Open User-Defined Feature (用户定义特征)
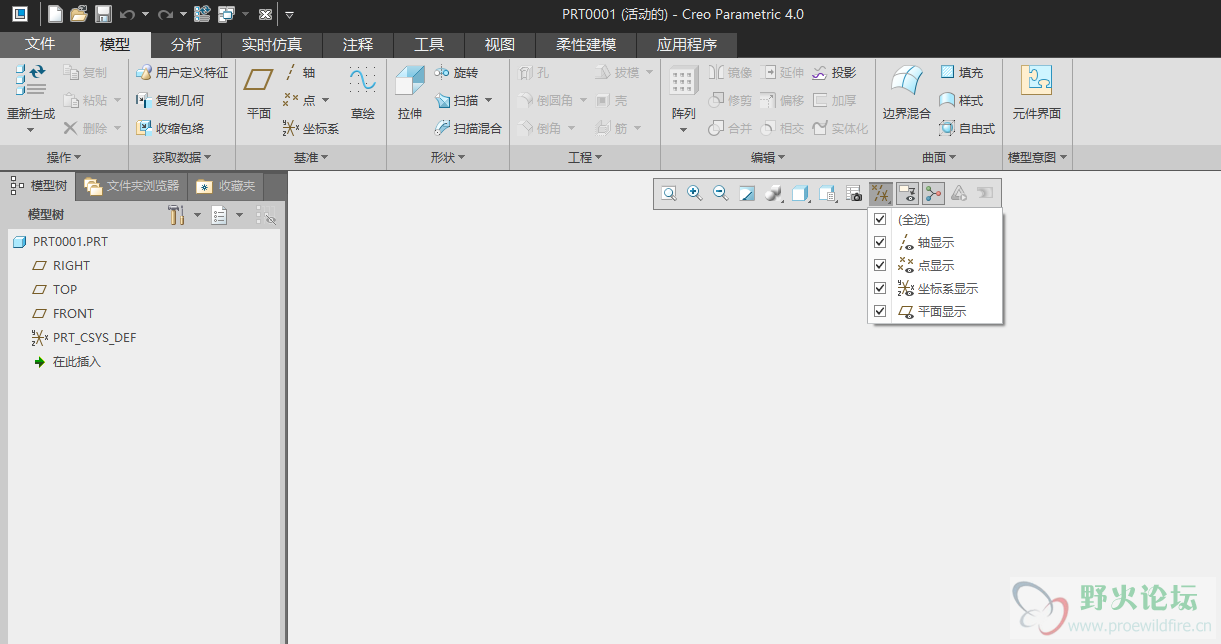 pos(182,73)
